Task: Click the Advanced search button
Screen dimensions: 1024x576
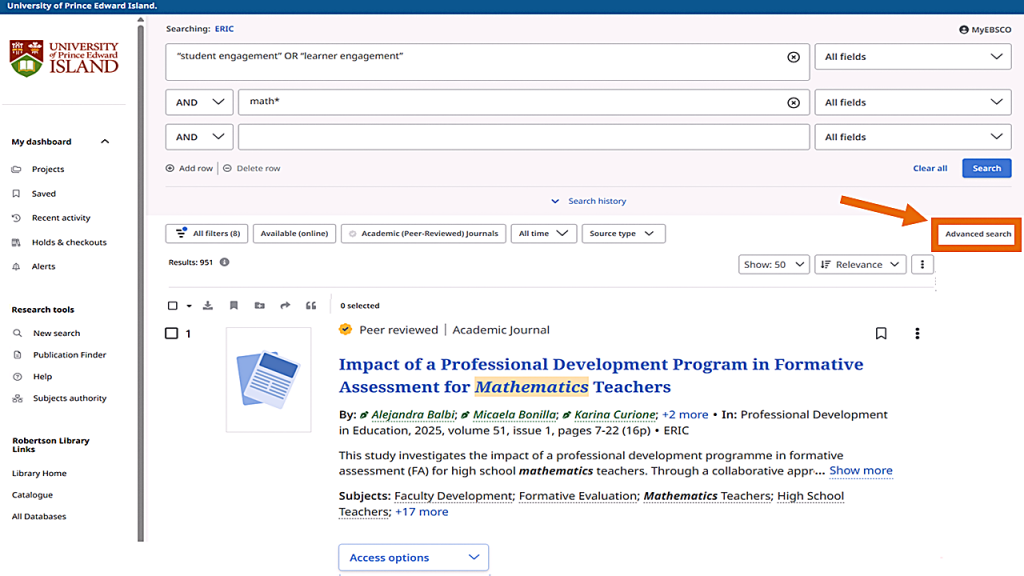Action: [978, 234]
